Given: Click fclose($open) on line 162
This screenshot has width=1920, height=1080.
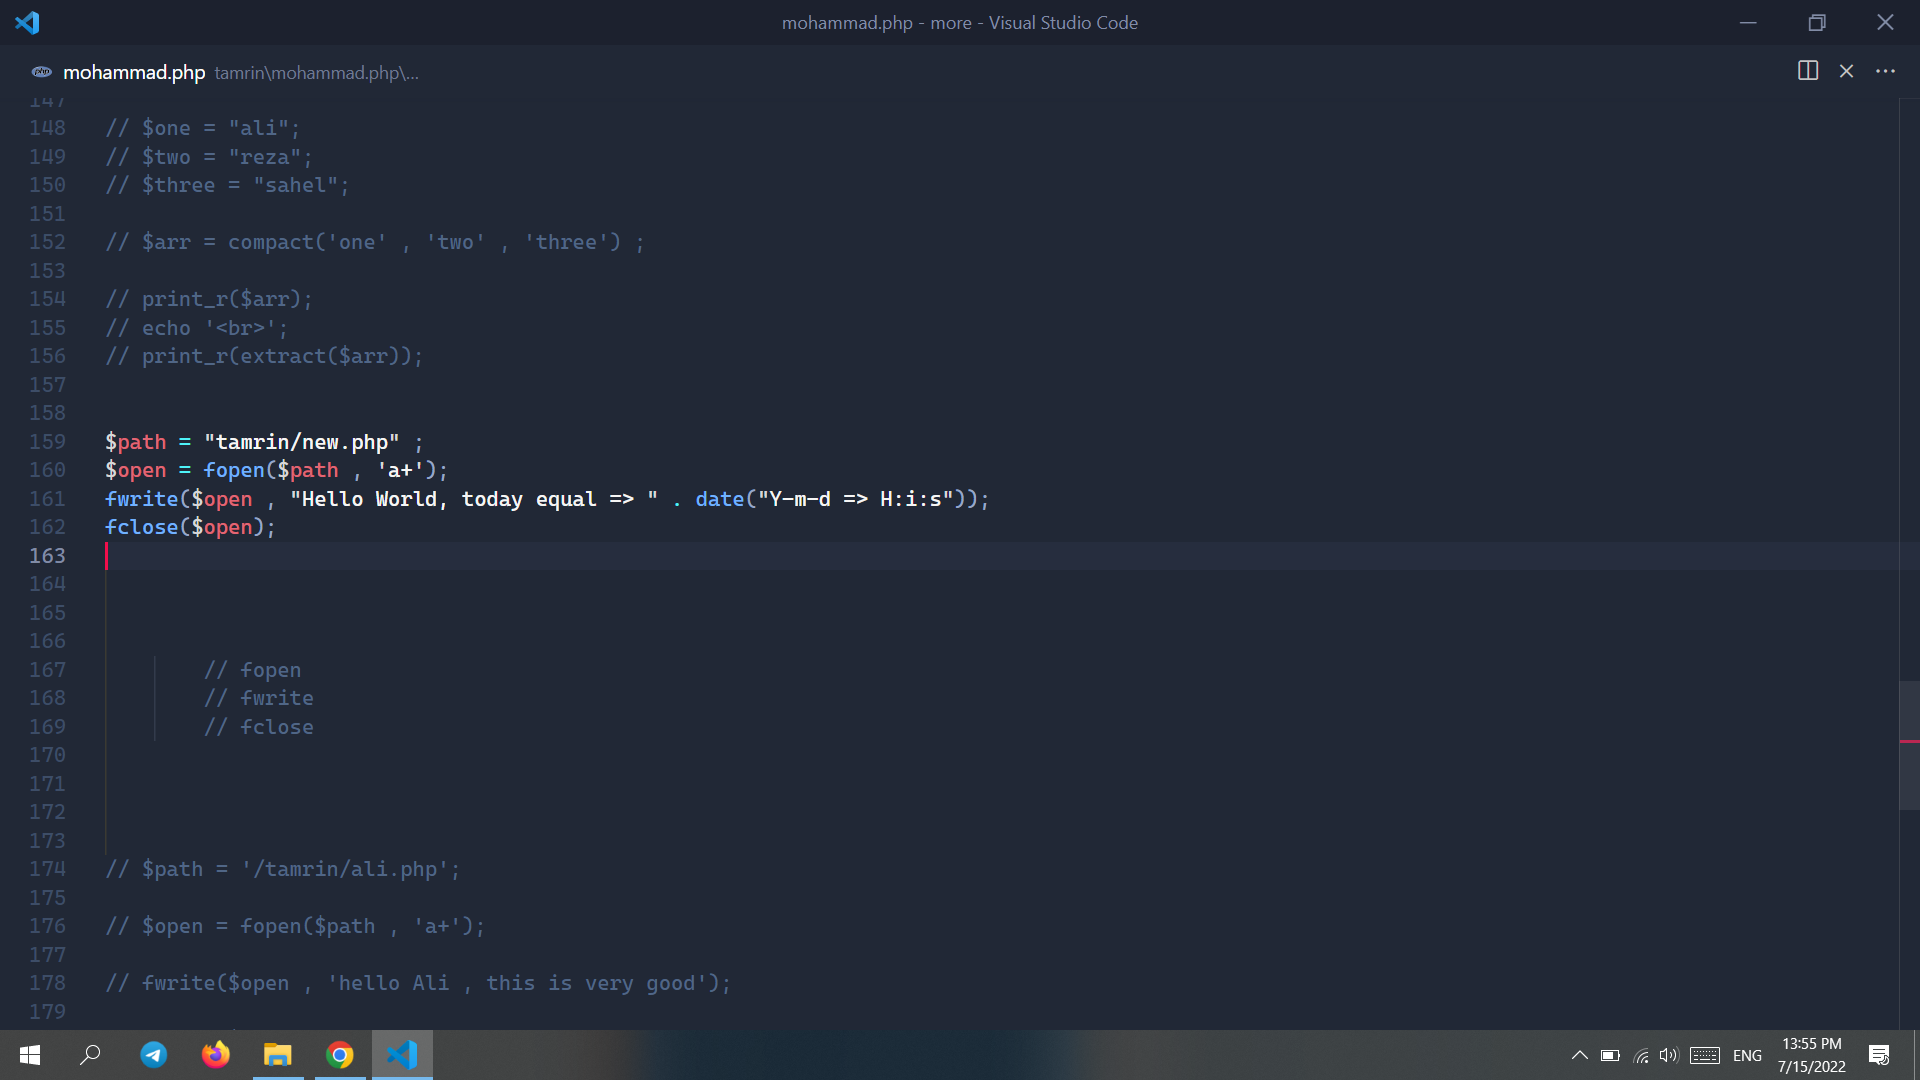Looking at the screenshot, I should point(190,527).
